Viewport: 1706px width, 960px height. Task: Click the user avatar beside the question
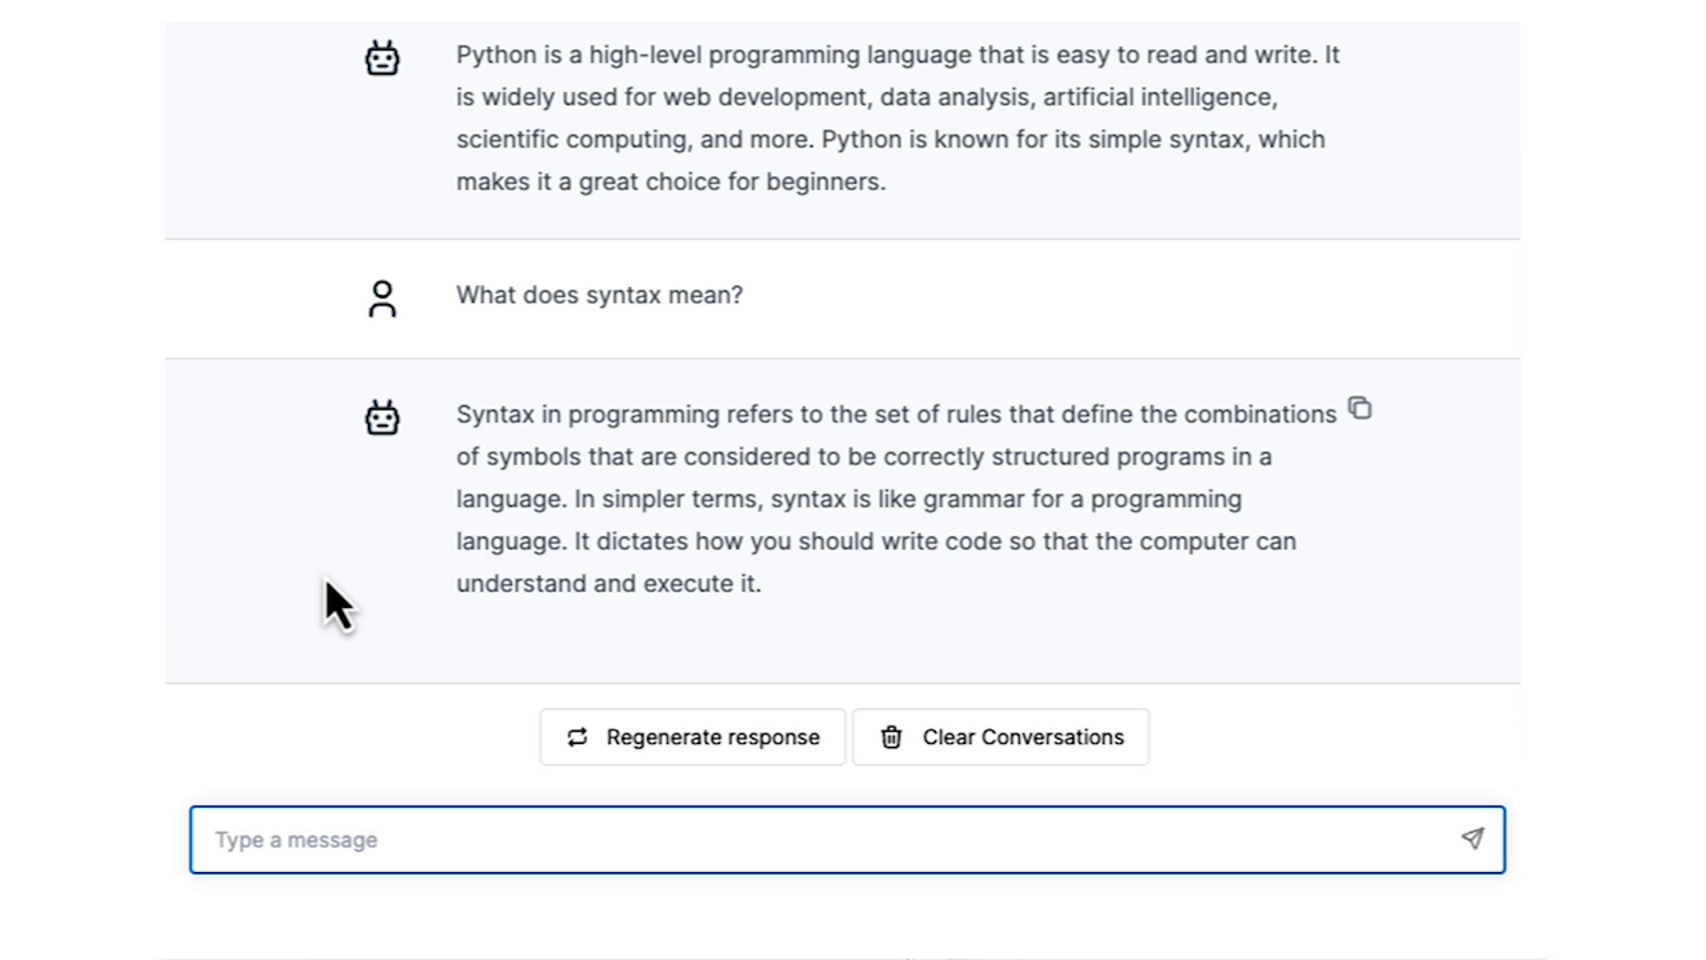click(x=382, y=298)
